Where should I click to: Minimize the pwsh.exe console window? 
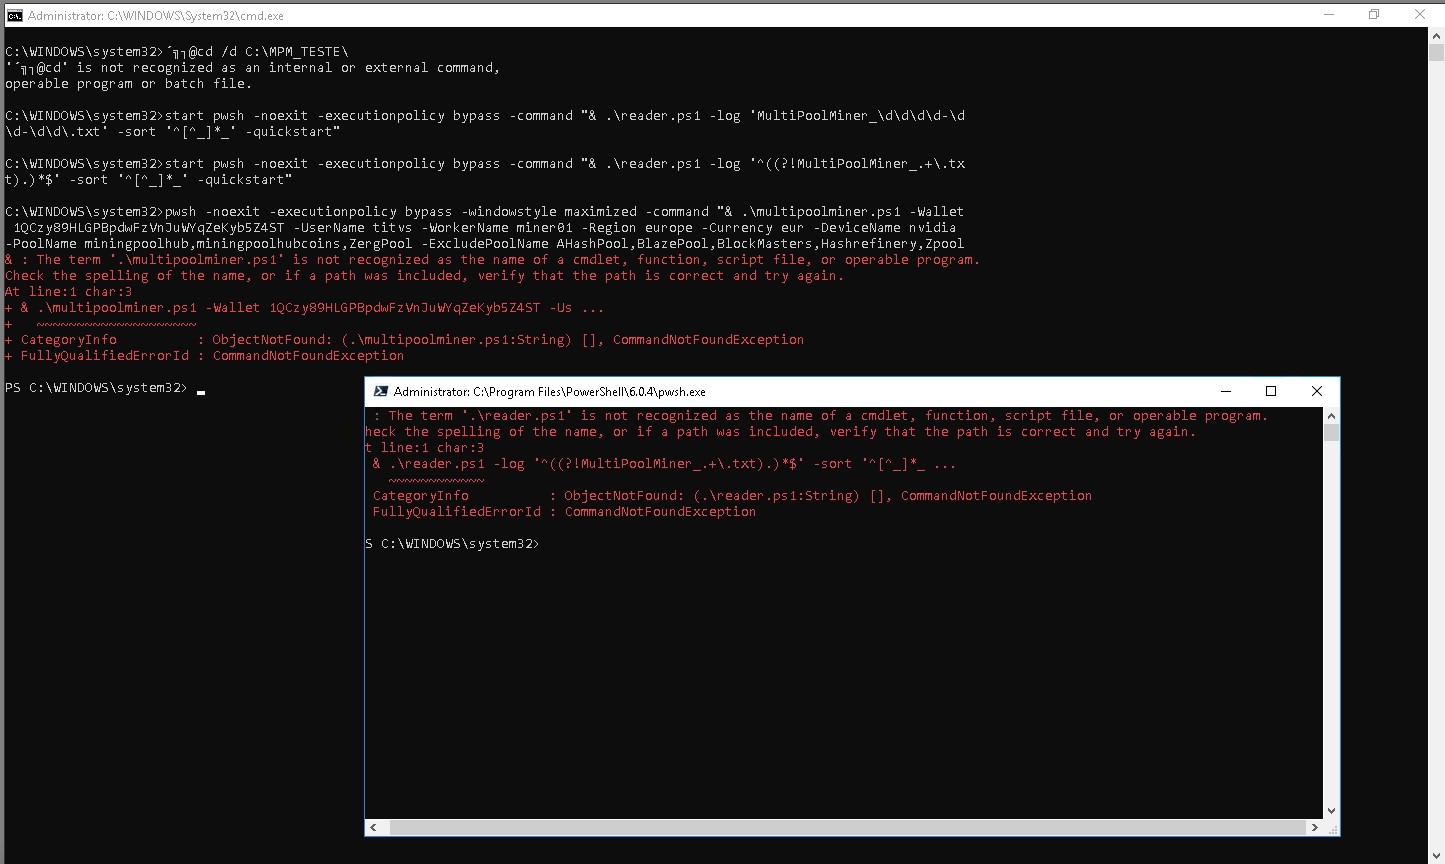(1226, 391)
